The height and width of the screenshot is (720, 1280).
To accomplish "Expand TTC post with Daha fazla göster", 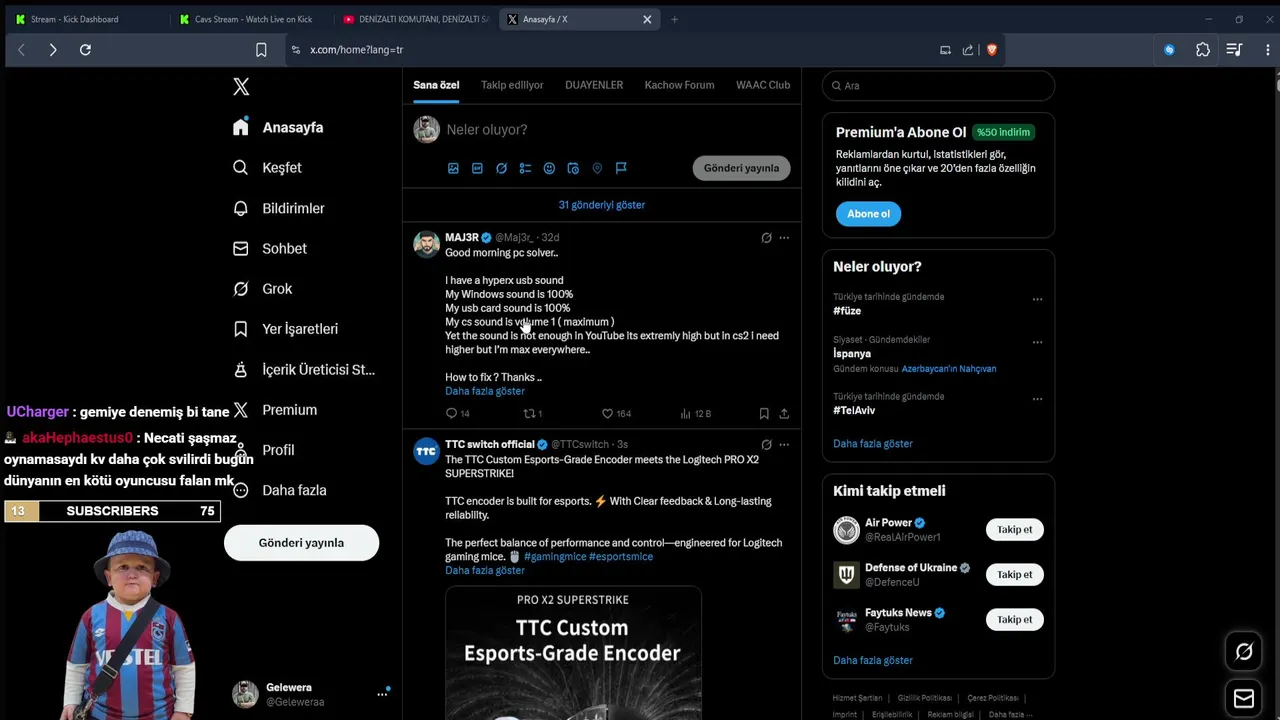I will pos(485,570).
